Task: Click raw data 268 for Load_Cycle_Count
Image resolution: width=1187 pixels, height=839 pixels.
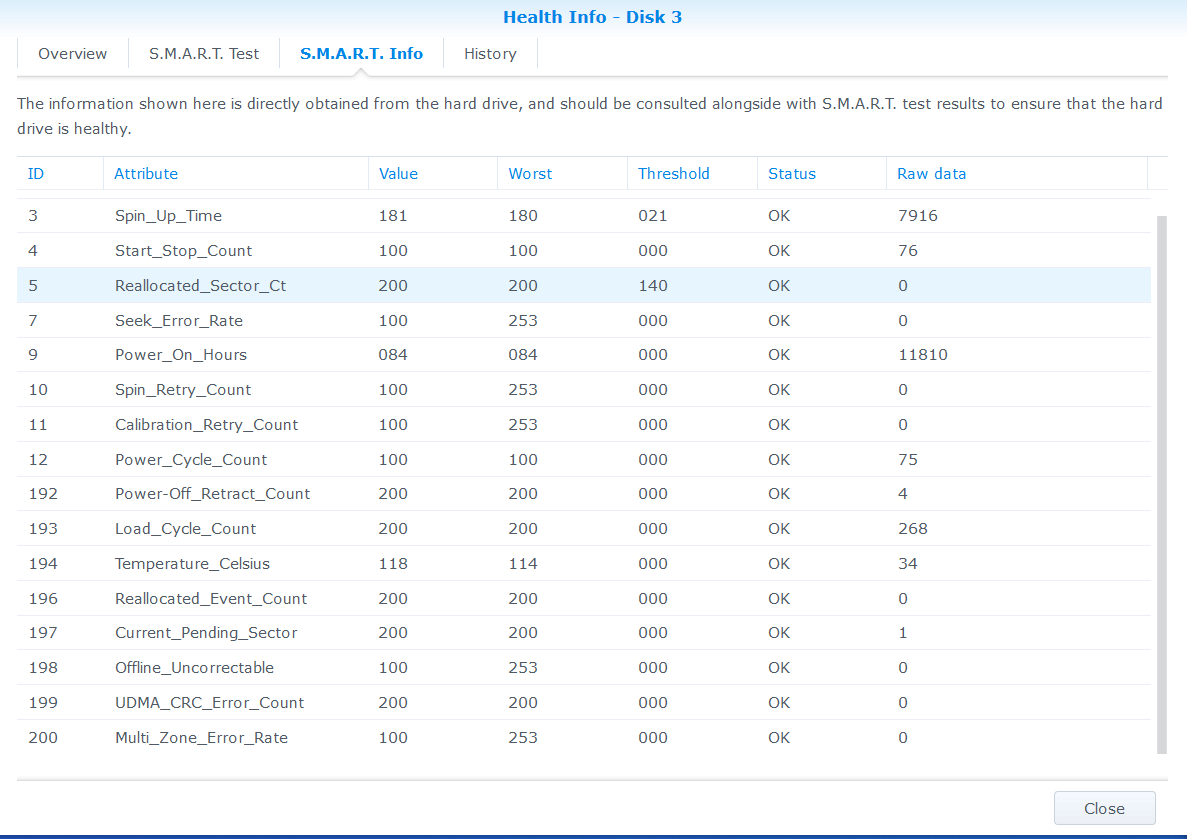Action: pyautogui.click(x=913, y=529)
